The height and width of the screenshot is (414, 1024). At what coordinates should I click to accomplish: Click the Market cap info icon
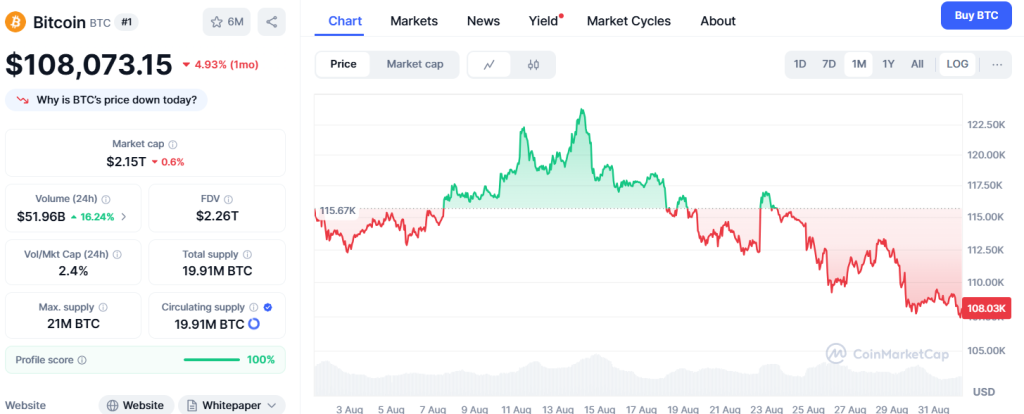(x=173, y=145)
